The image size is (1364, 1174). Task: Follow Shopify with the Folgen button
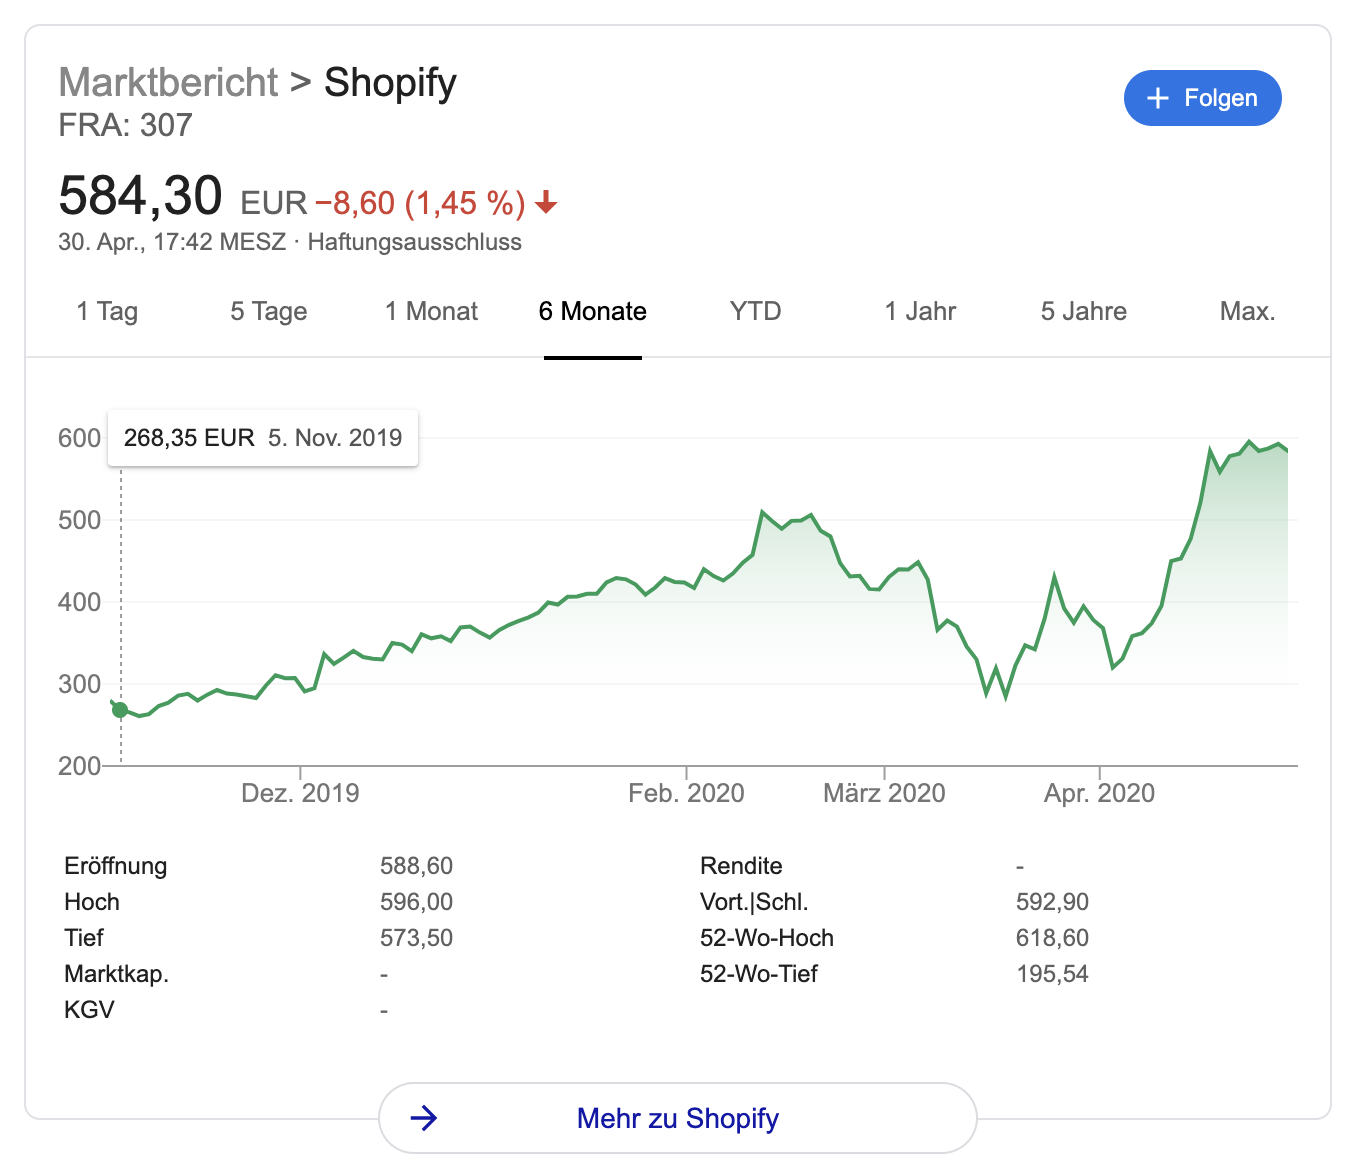(1202, 98)
